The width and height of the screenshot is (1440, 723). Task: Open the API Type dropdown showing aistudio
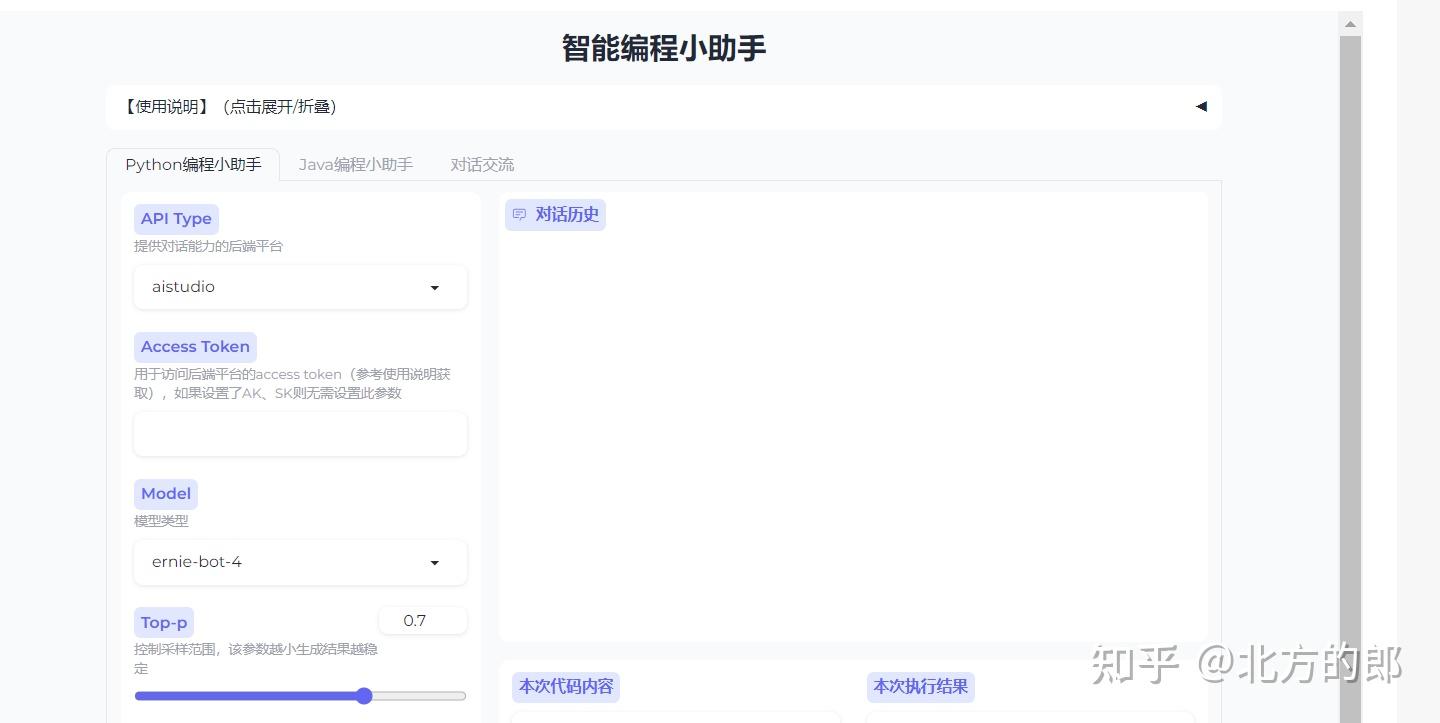(300, 287)
